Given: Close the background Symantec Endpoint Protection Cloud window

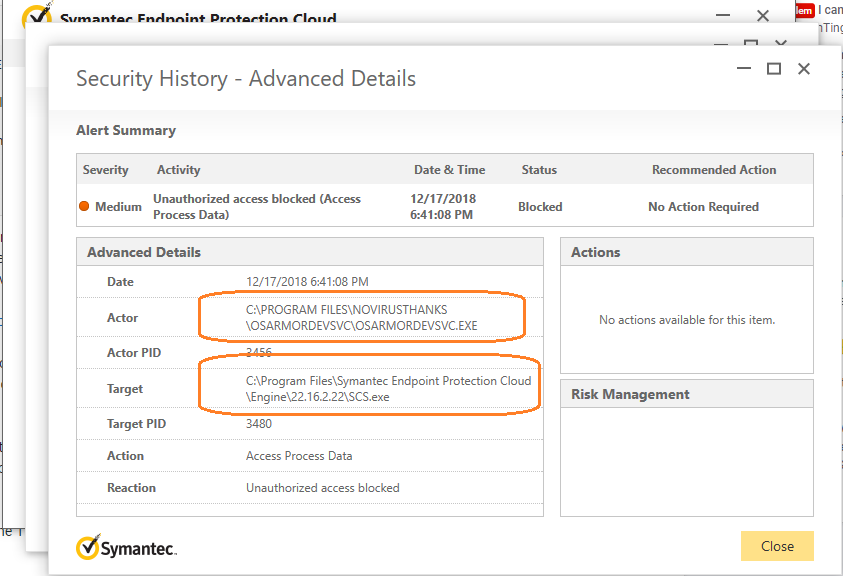Looking at the screenshot, I should 763,16.
